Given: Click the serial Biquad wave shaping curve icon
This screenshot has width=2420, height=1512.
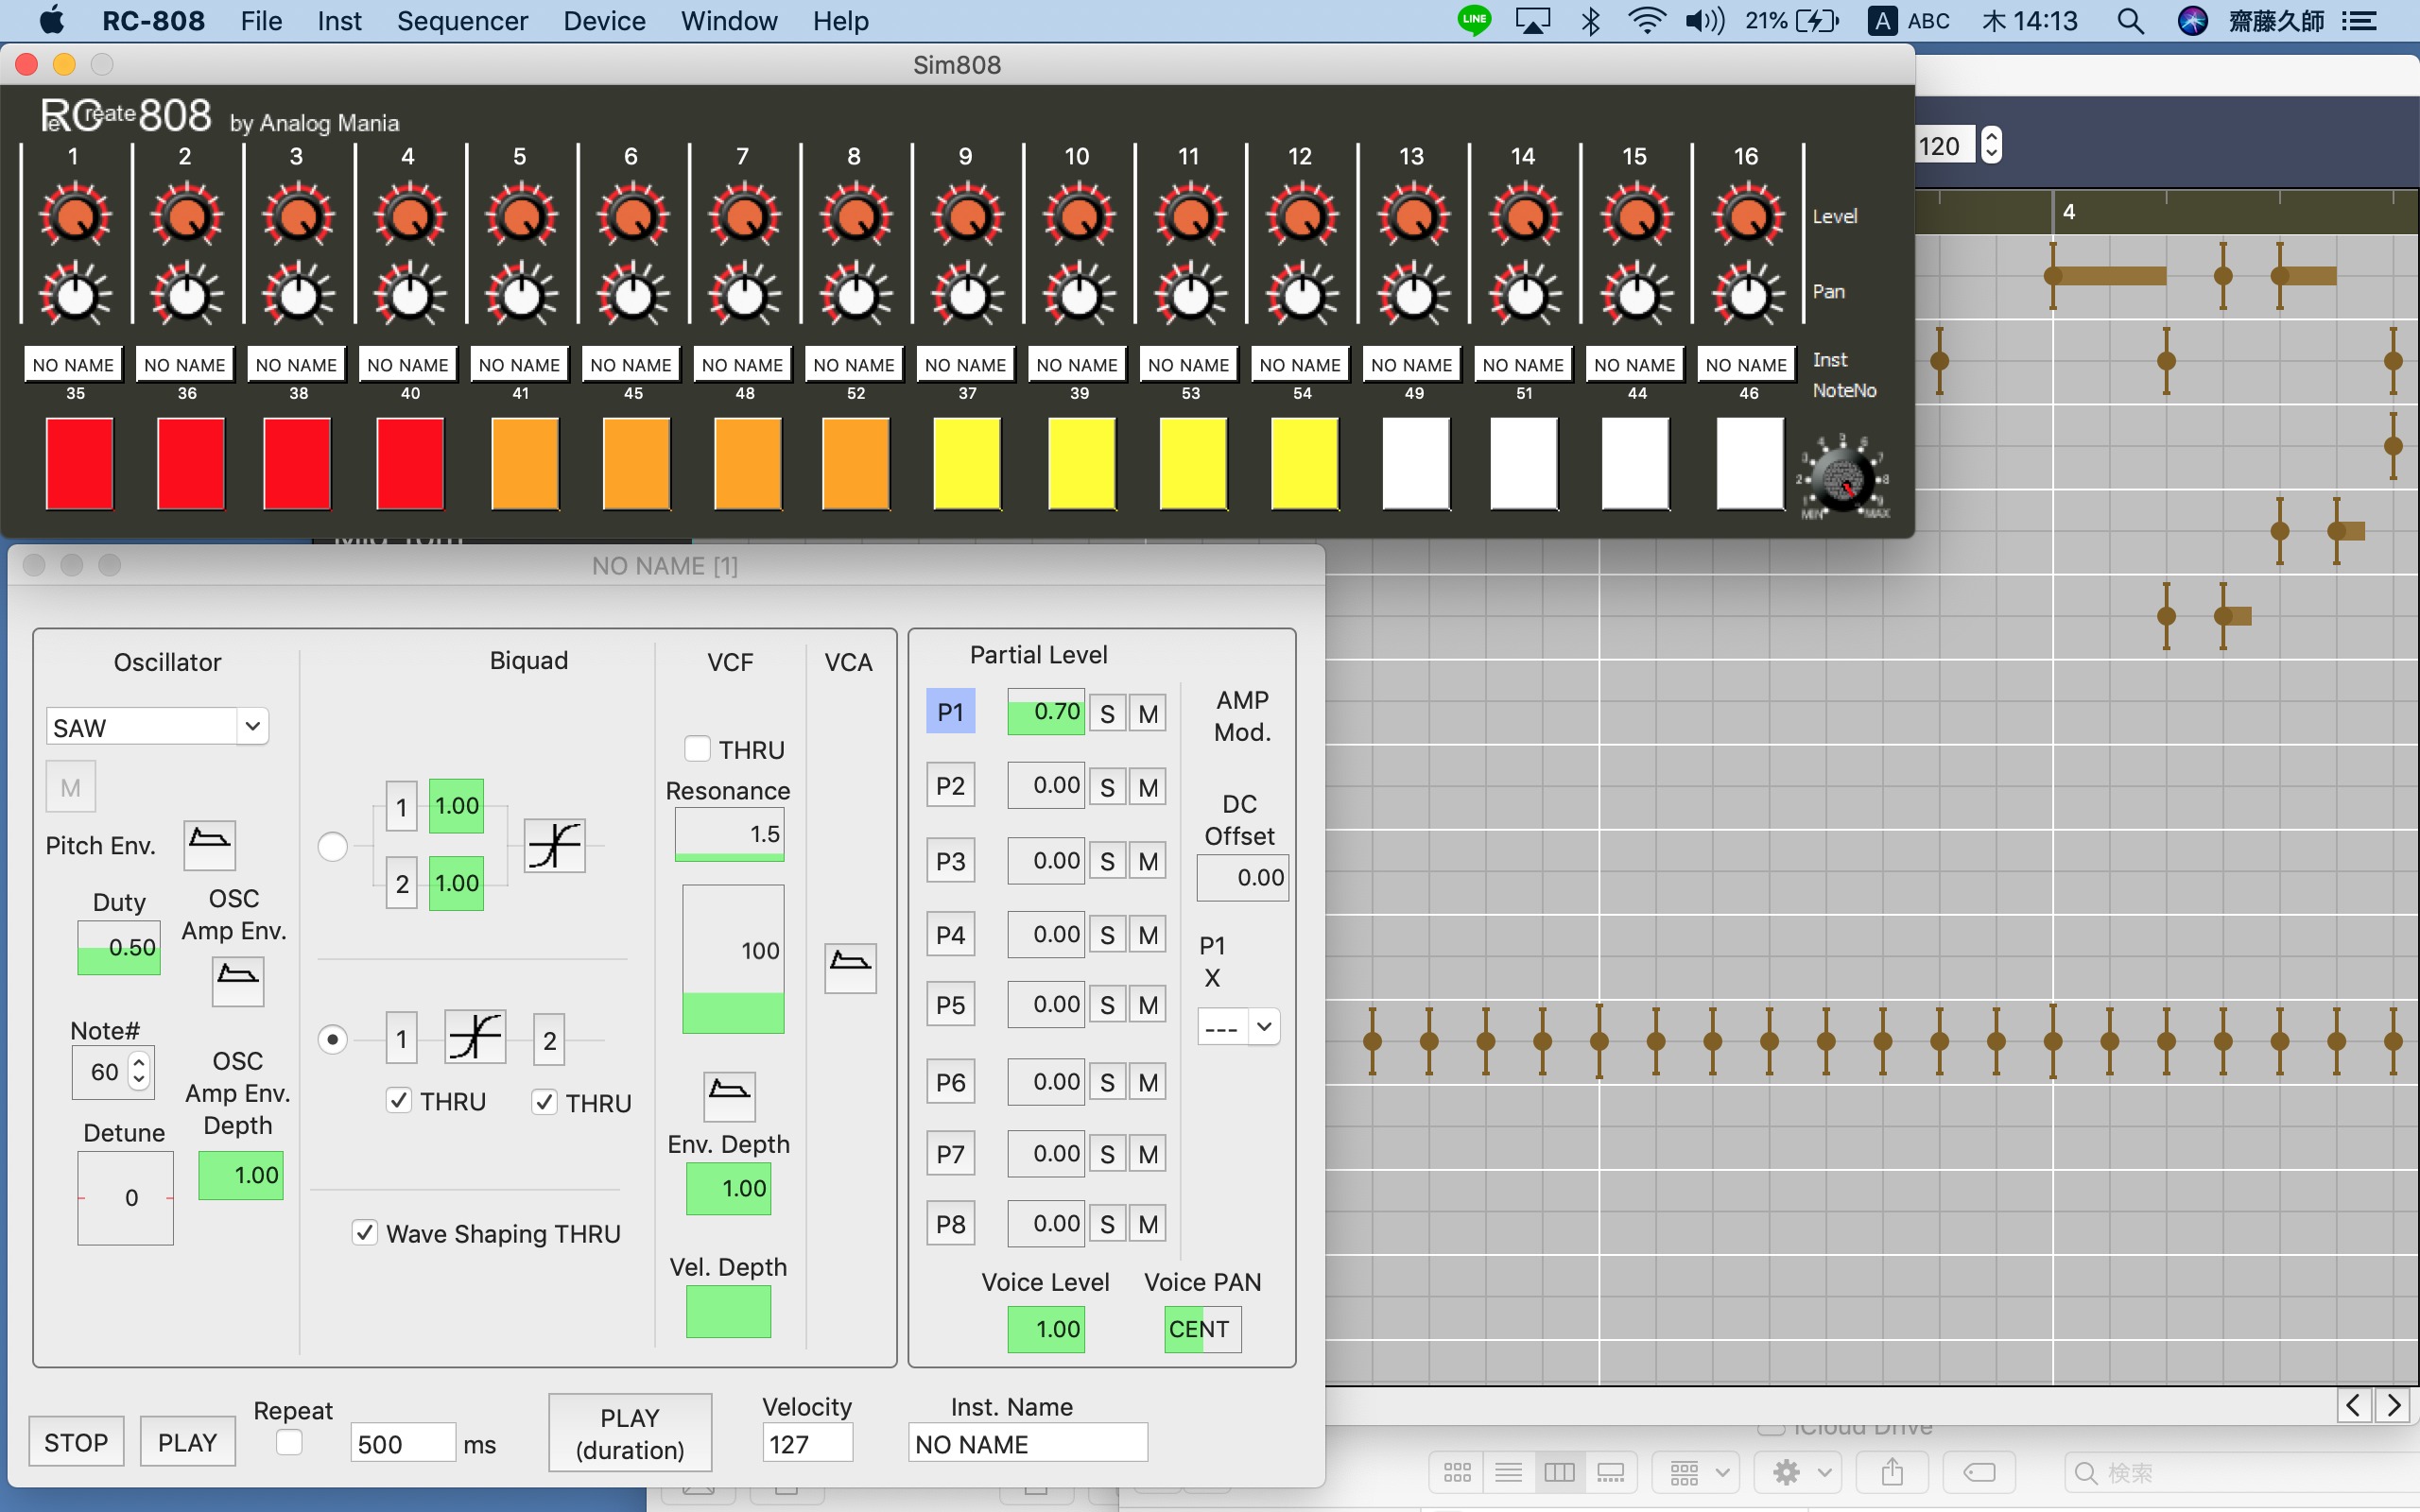Looking at the screenshot, I should click(x=475, y=1037).
